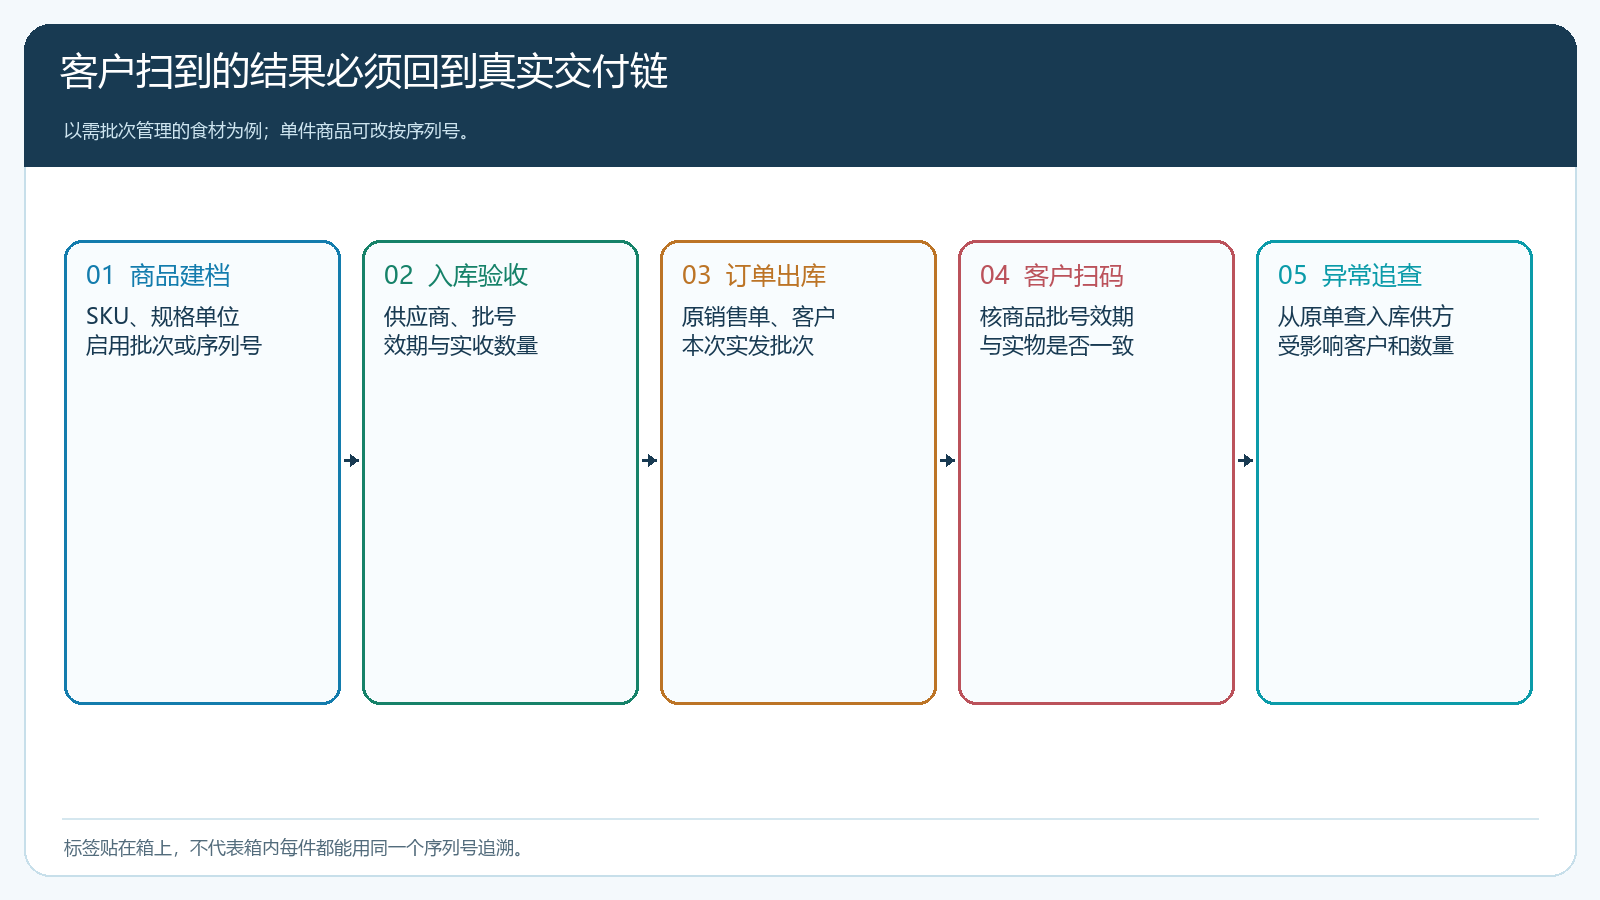The height and width of the screenshot is (900, 1600).
Task: Click the heading 04 客户扫码
Action: 1052,275
